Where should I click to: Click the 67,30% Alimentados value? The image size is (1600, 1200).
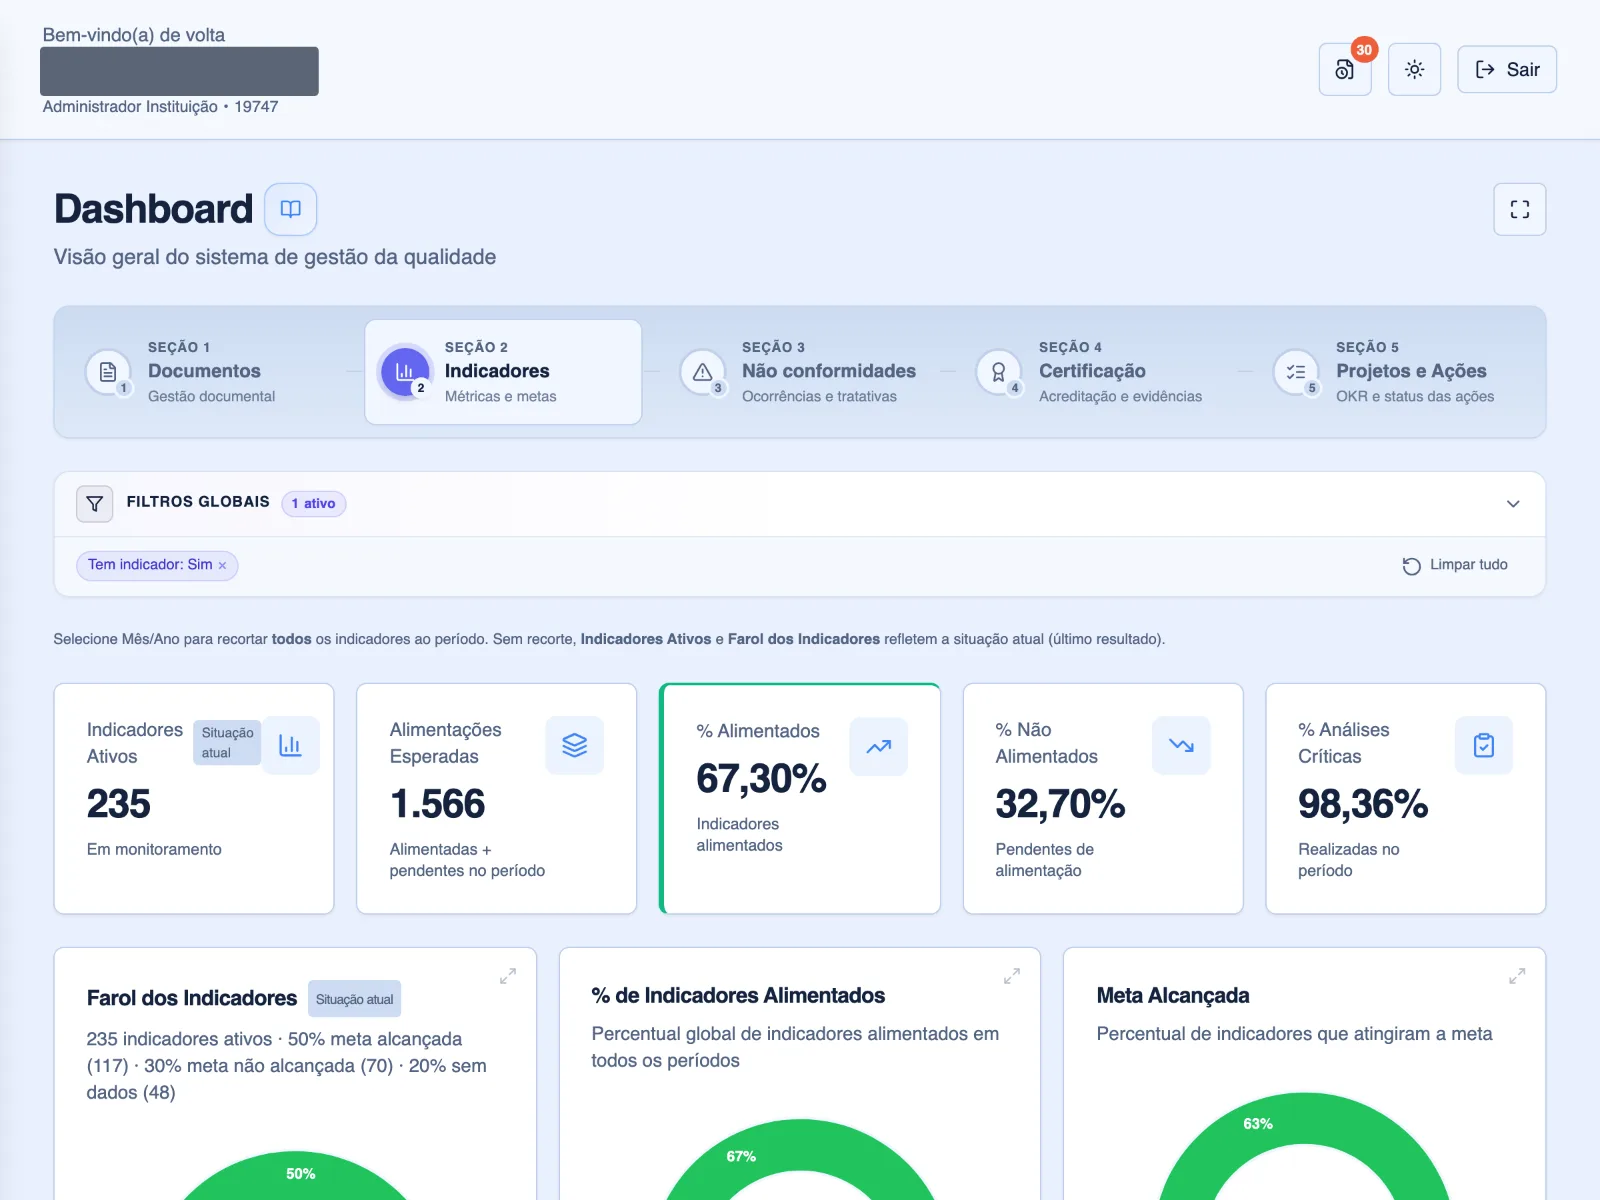coord(761,778)
